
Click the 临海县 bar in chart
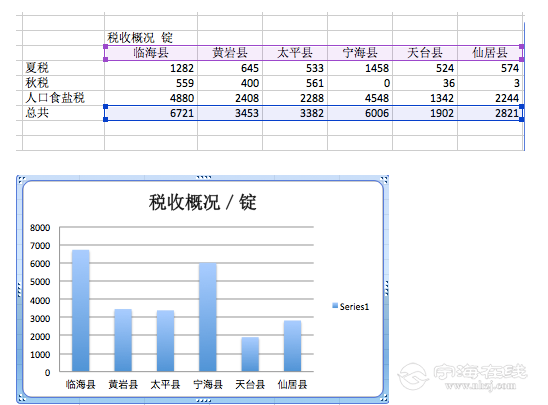pos(81,310)
